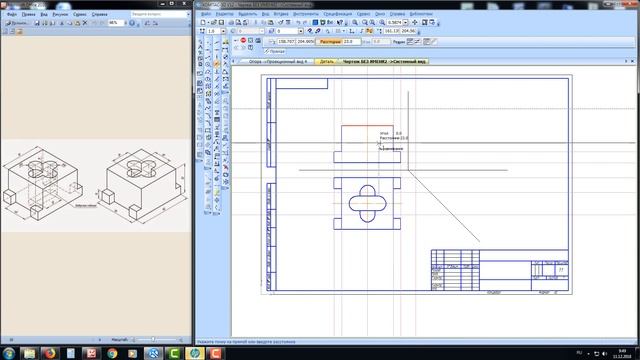Open the Правка menu in picture viewer
Viewport: 640px width, 360px height.
click(28, 14)
